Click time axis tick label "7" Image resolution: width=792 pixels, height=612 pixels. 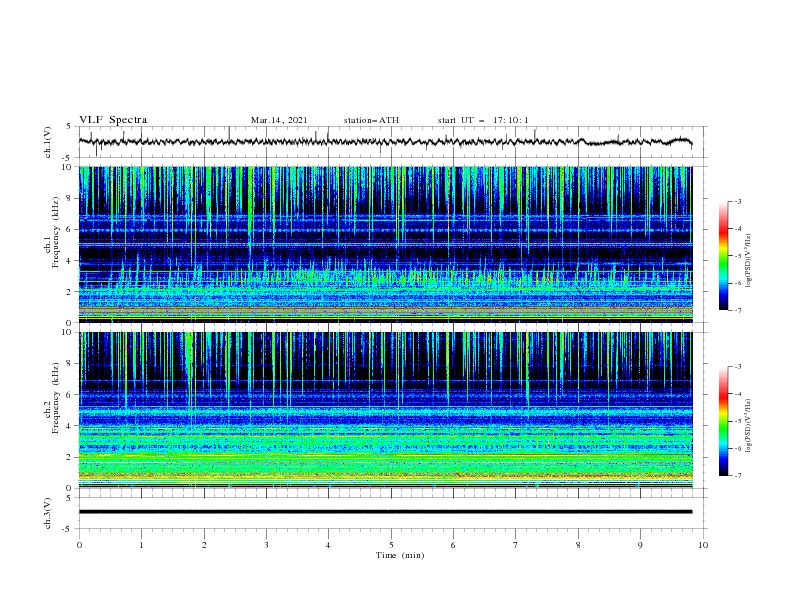516,545
